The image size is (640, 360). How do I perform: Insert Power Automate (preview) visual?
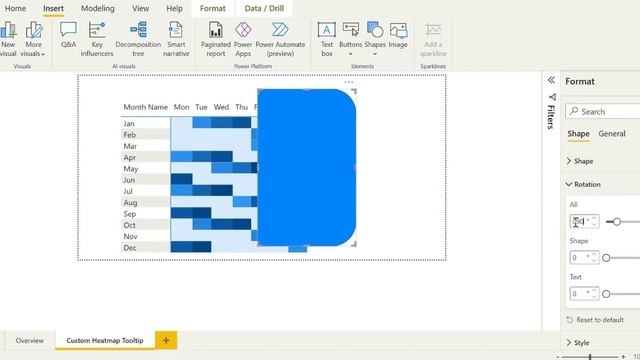[280, 39]
